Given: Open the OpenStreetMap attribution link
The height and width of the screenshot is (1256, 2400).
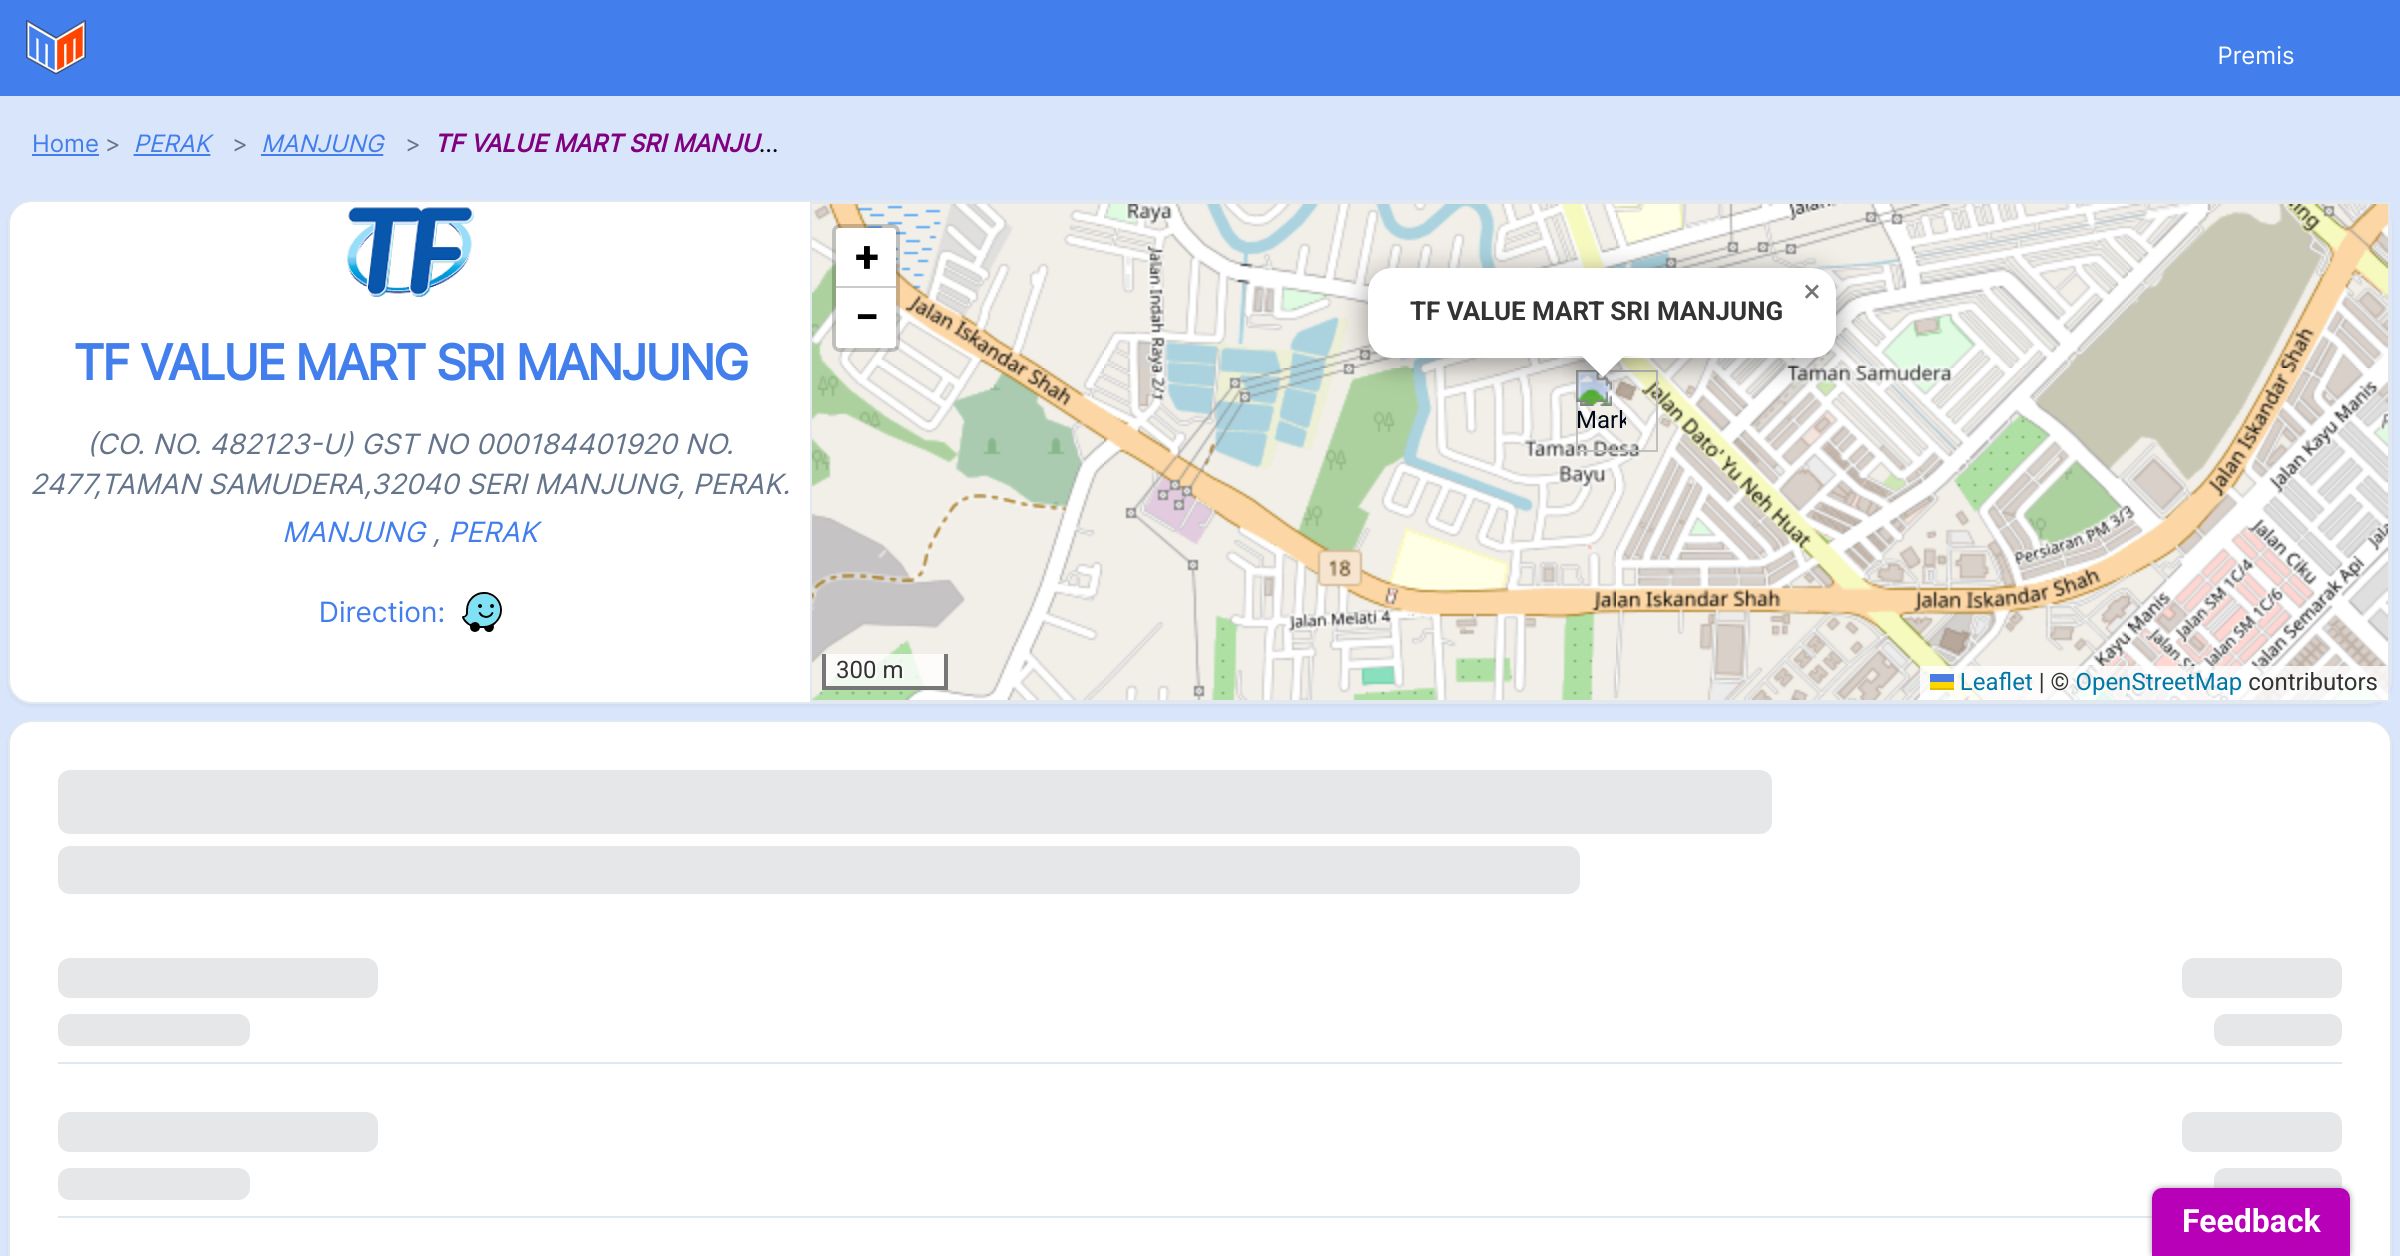Looking at the screenshot, I should (x=2158, y=682).
